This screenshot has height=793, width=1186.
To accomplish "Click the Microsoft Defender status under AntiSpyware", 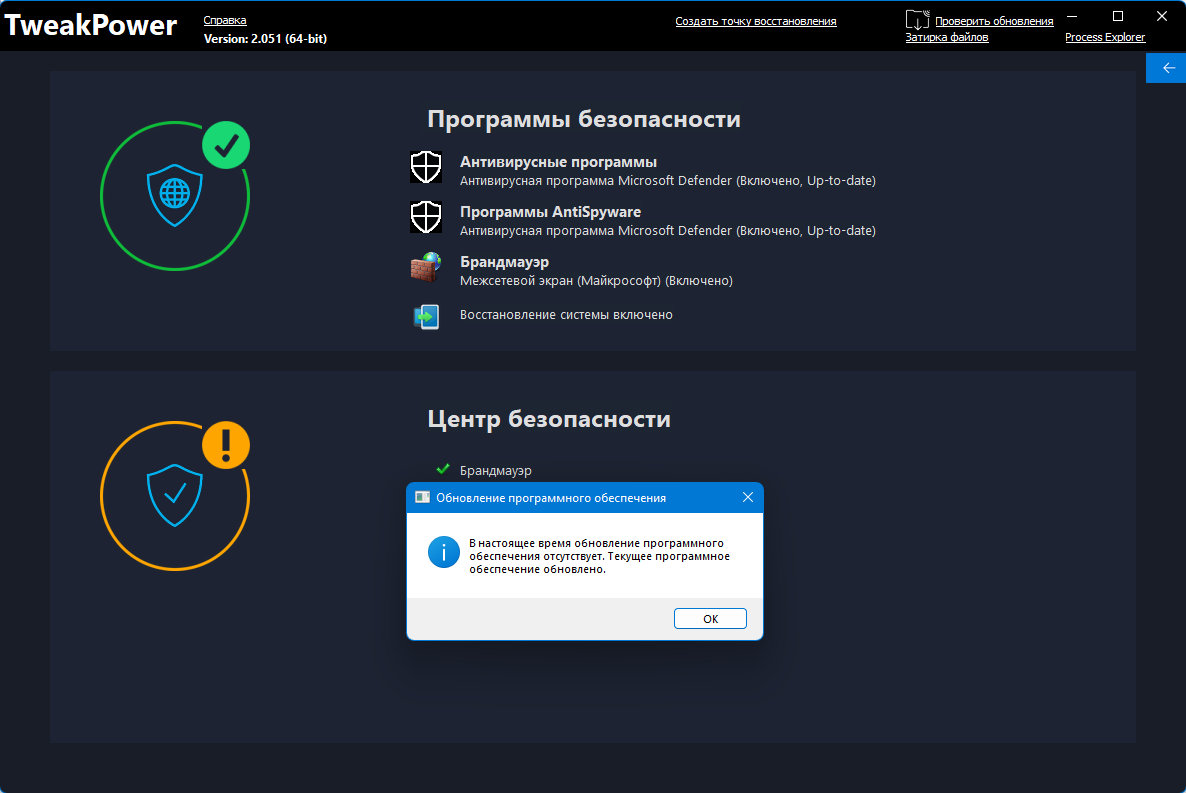I will click(668, 231).
